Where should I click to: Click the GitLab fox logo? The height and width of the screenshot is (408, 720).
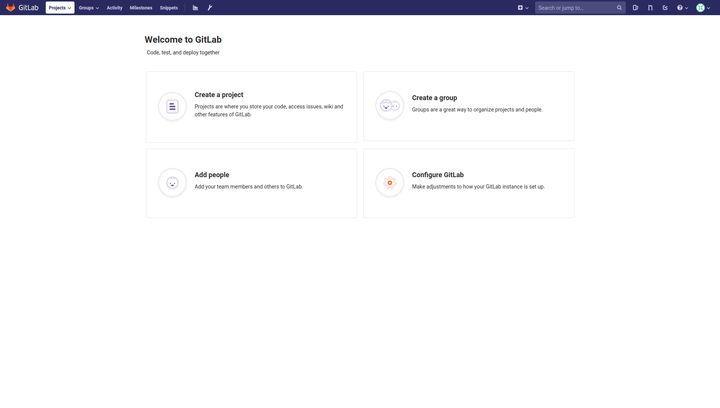coord(11,8)
